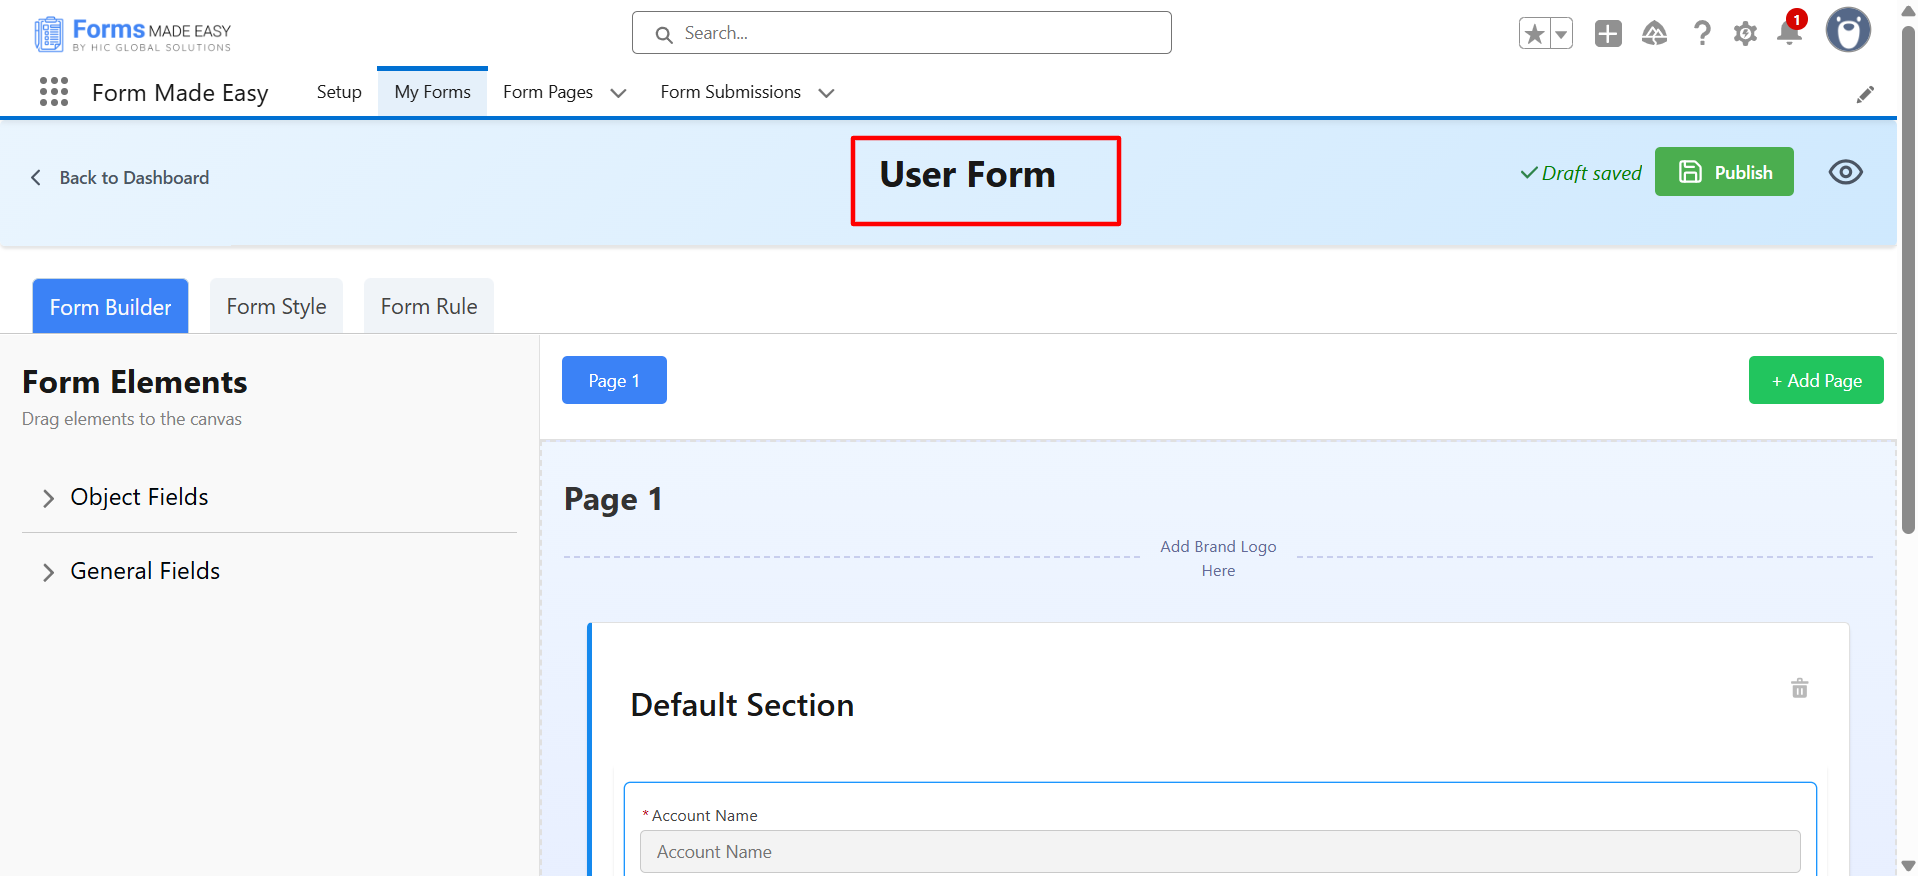The image size is (1918, 876).
Task: Select the My Forms tab
Action: click(x=432, y=92)
